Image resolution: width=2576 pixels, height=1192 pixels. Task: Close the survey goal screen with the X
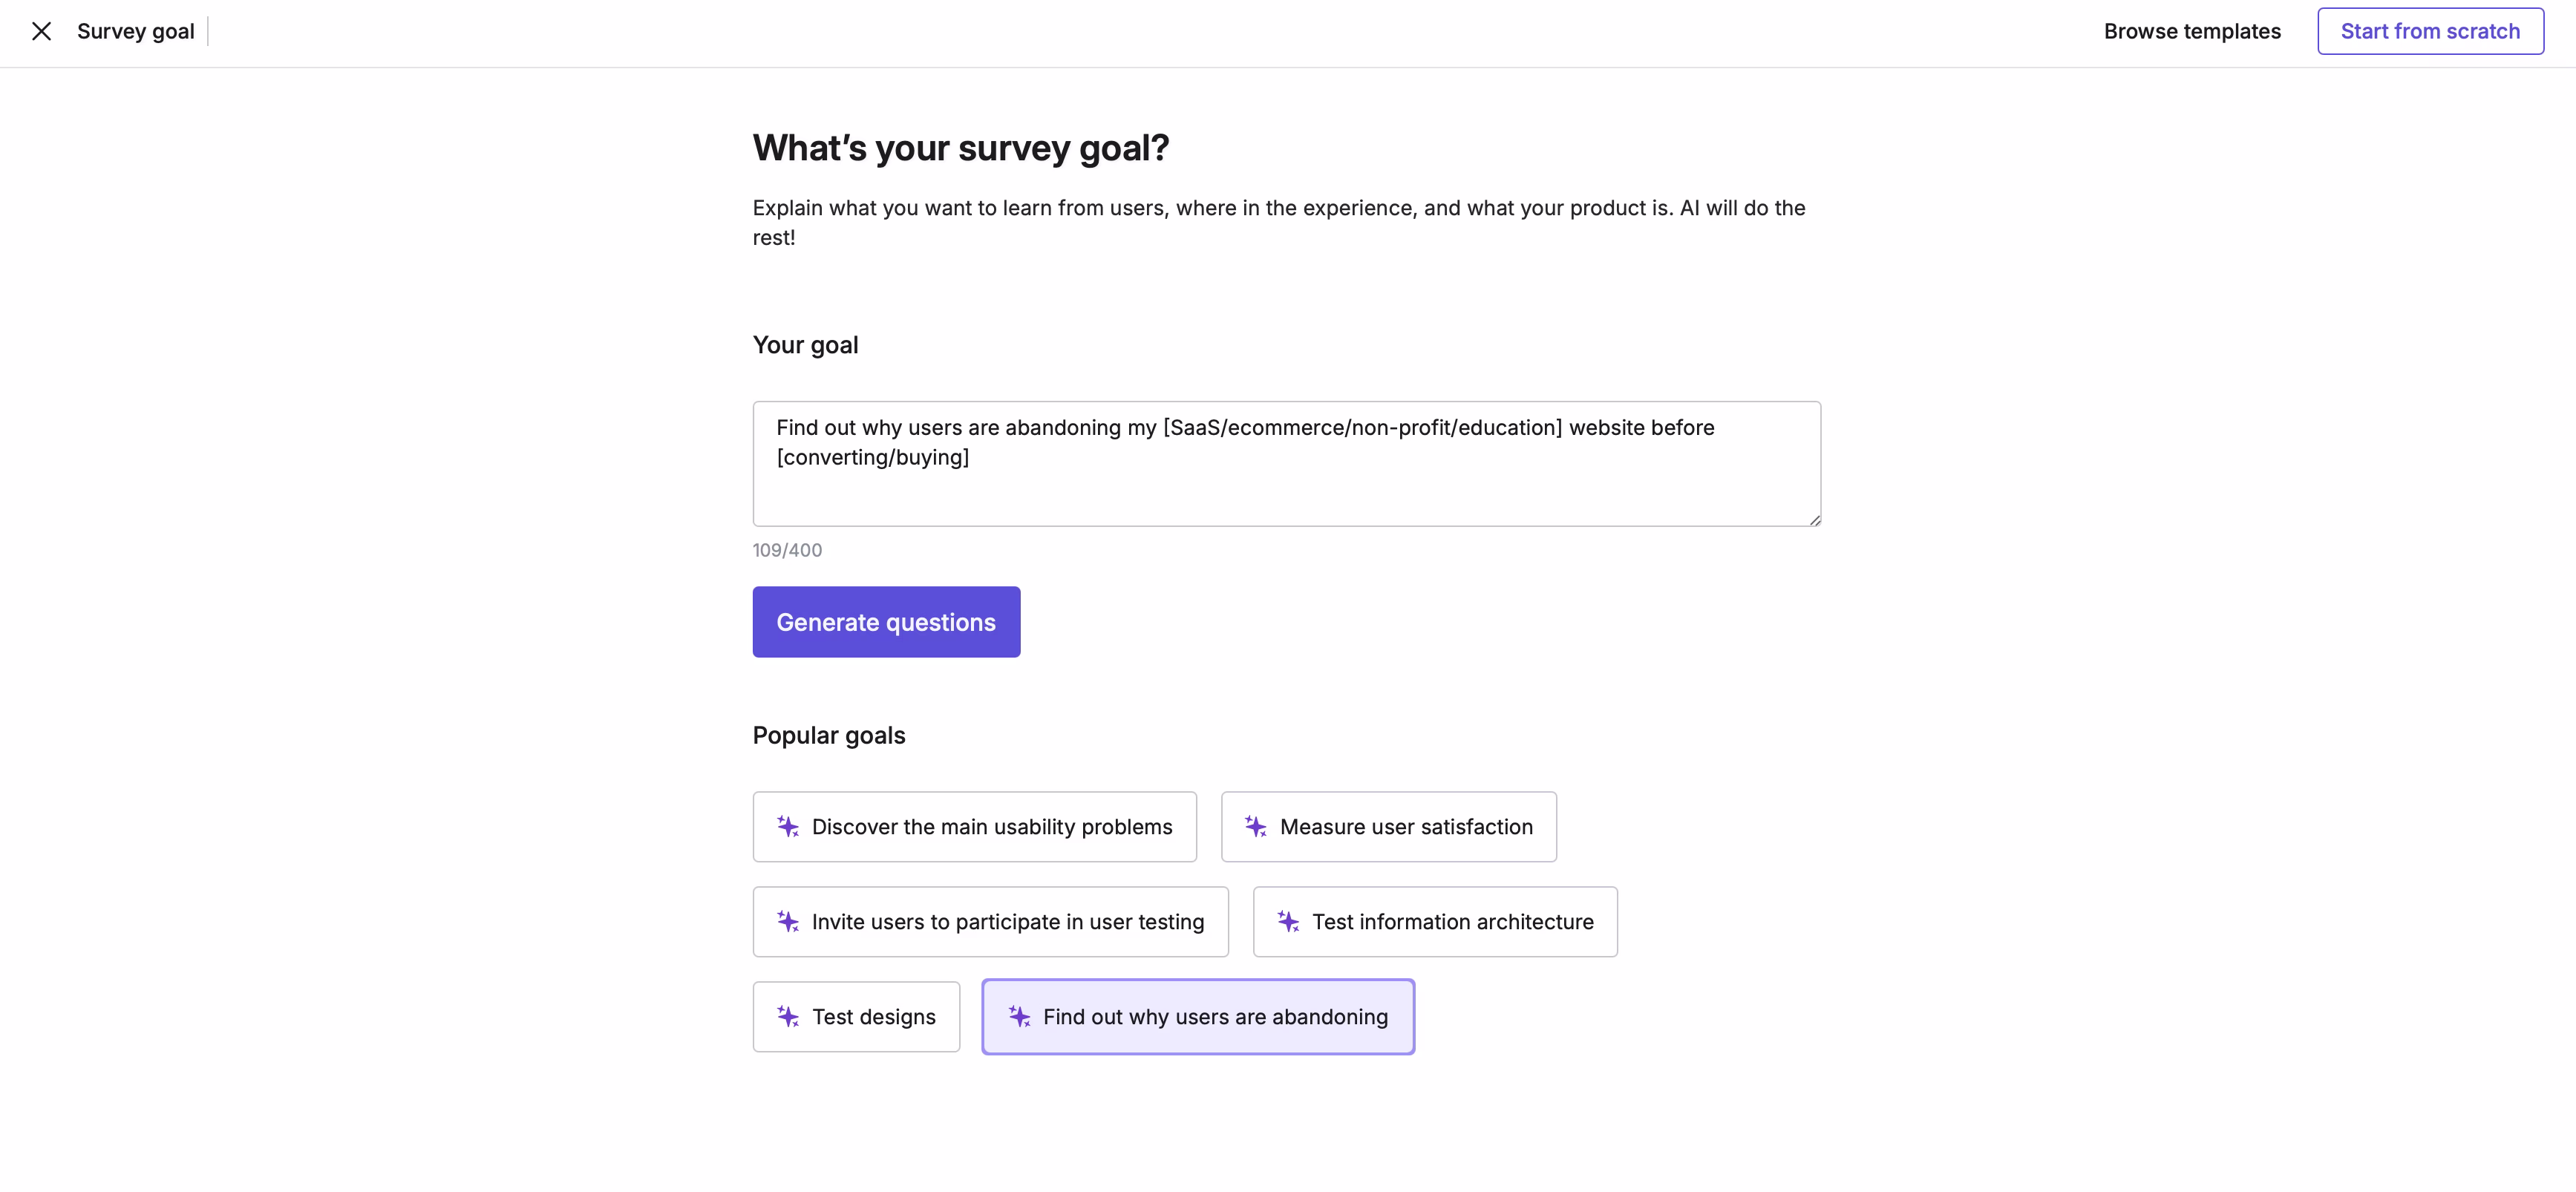point(41,31)
